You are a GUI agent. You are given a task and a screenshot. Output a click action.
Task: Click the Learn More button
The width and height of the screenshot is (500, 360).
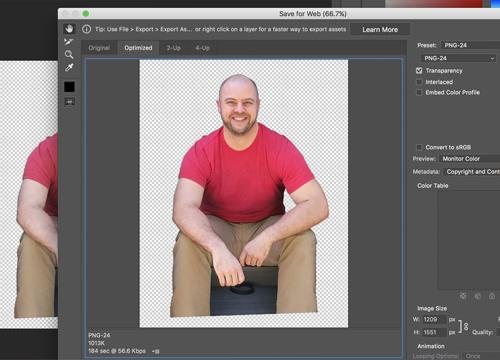click(380, 30)
